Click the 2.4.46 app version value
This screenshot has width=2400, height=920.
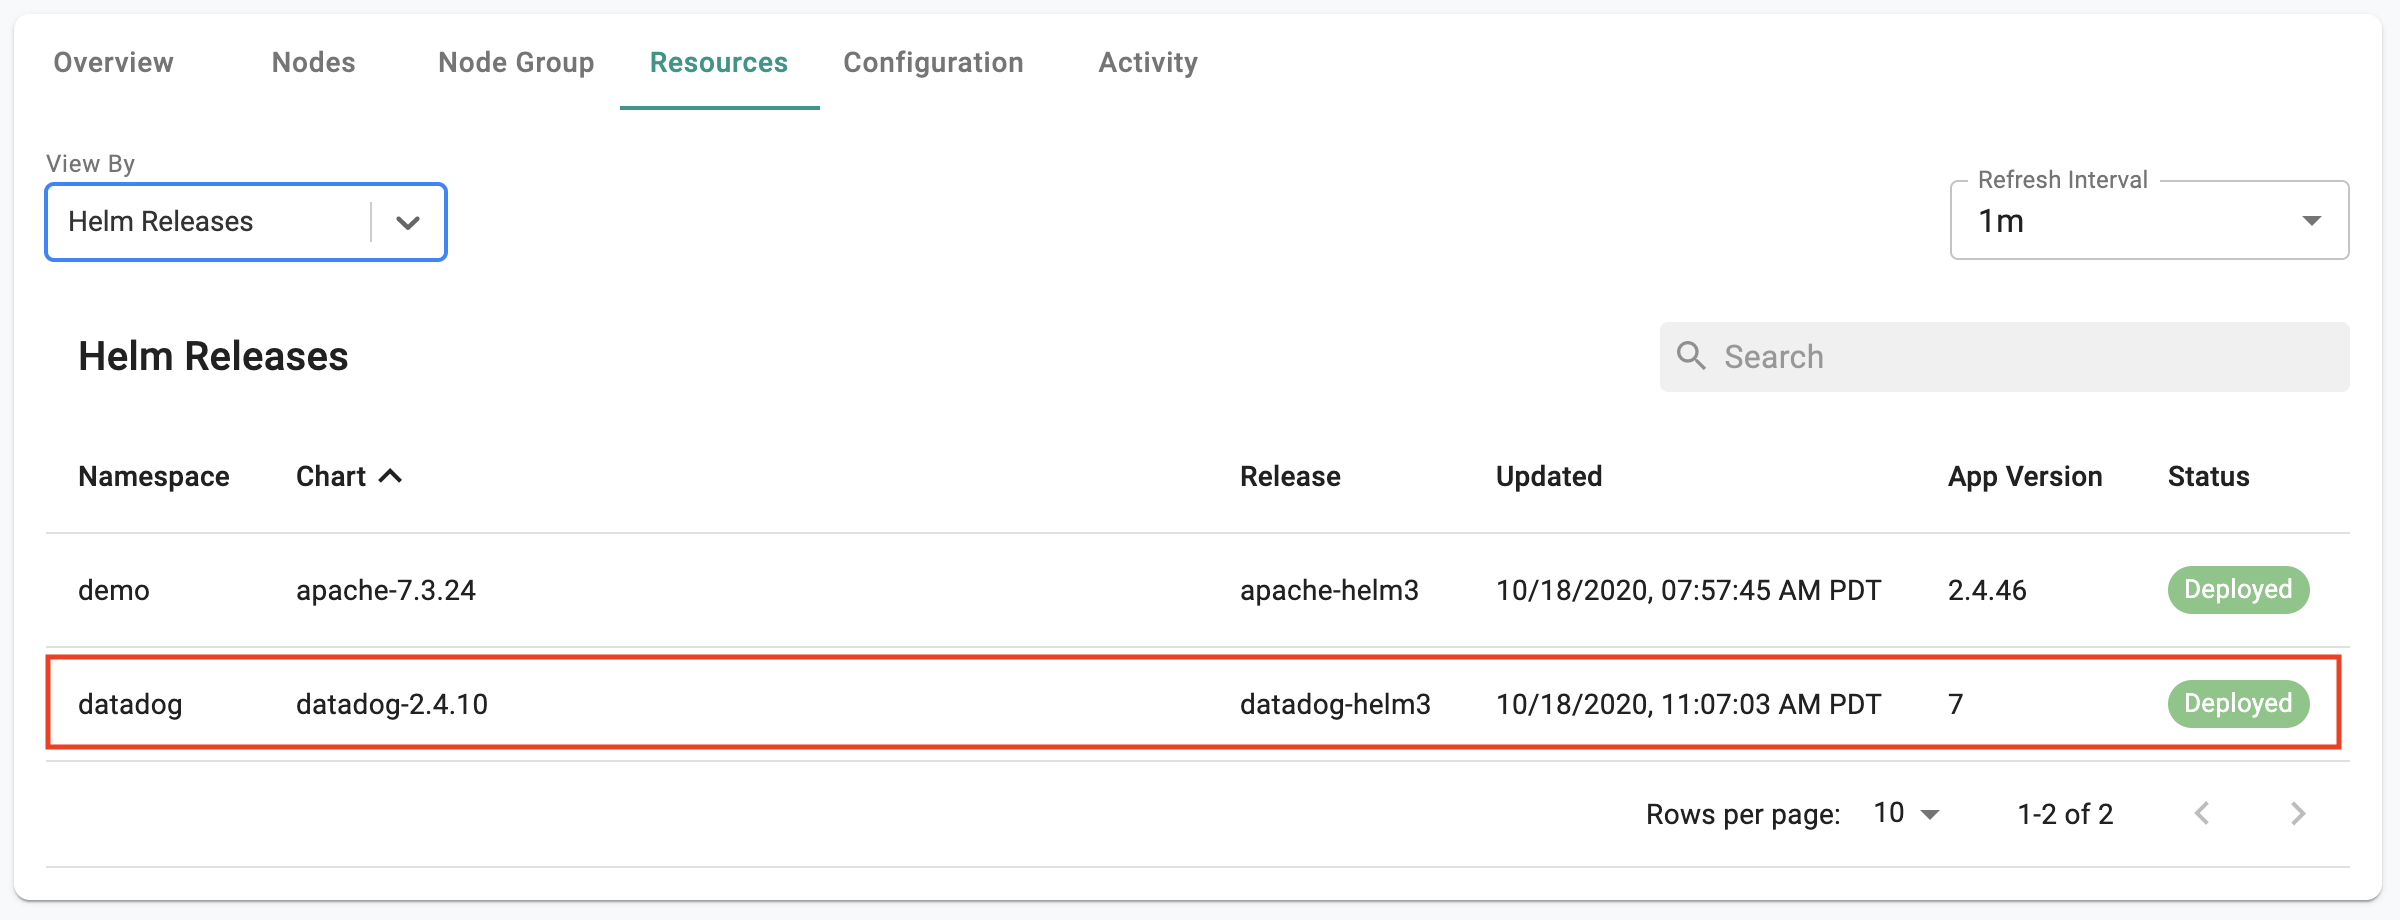pyautogui.click(x=1987, y=590)
